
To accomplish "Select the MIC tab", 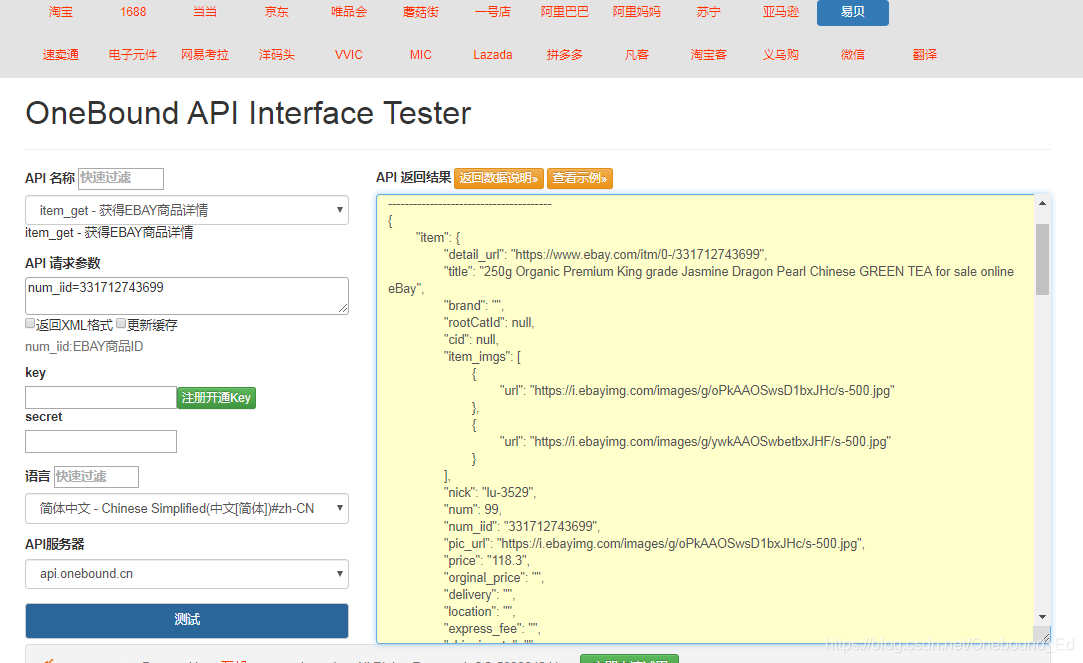I will coord(421,55).
